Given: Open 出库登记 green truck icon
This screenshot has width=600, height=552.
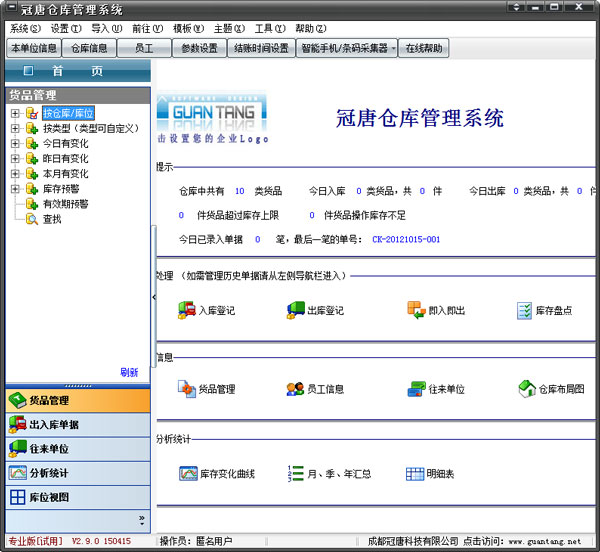Looking at the screenshot, I should (x=295, y=310).
